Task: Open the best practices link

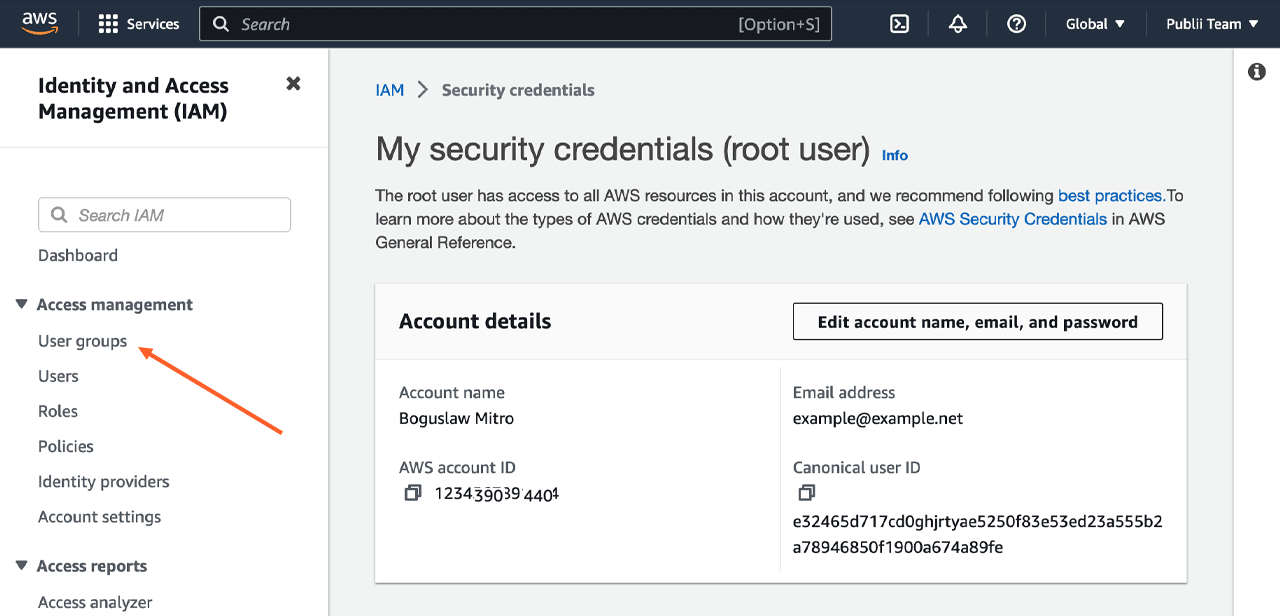Action: (x=1109, y=195)
